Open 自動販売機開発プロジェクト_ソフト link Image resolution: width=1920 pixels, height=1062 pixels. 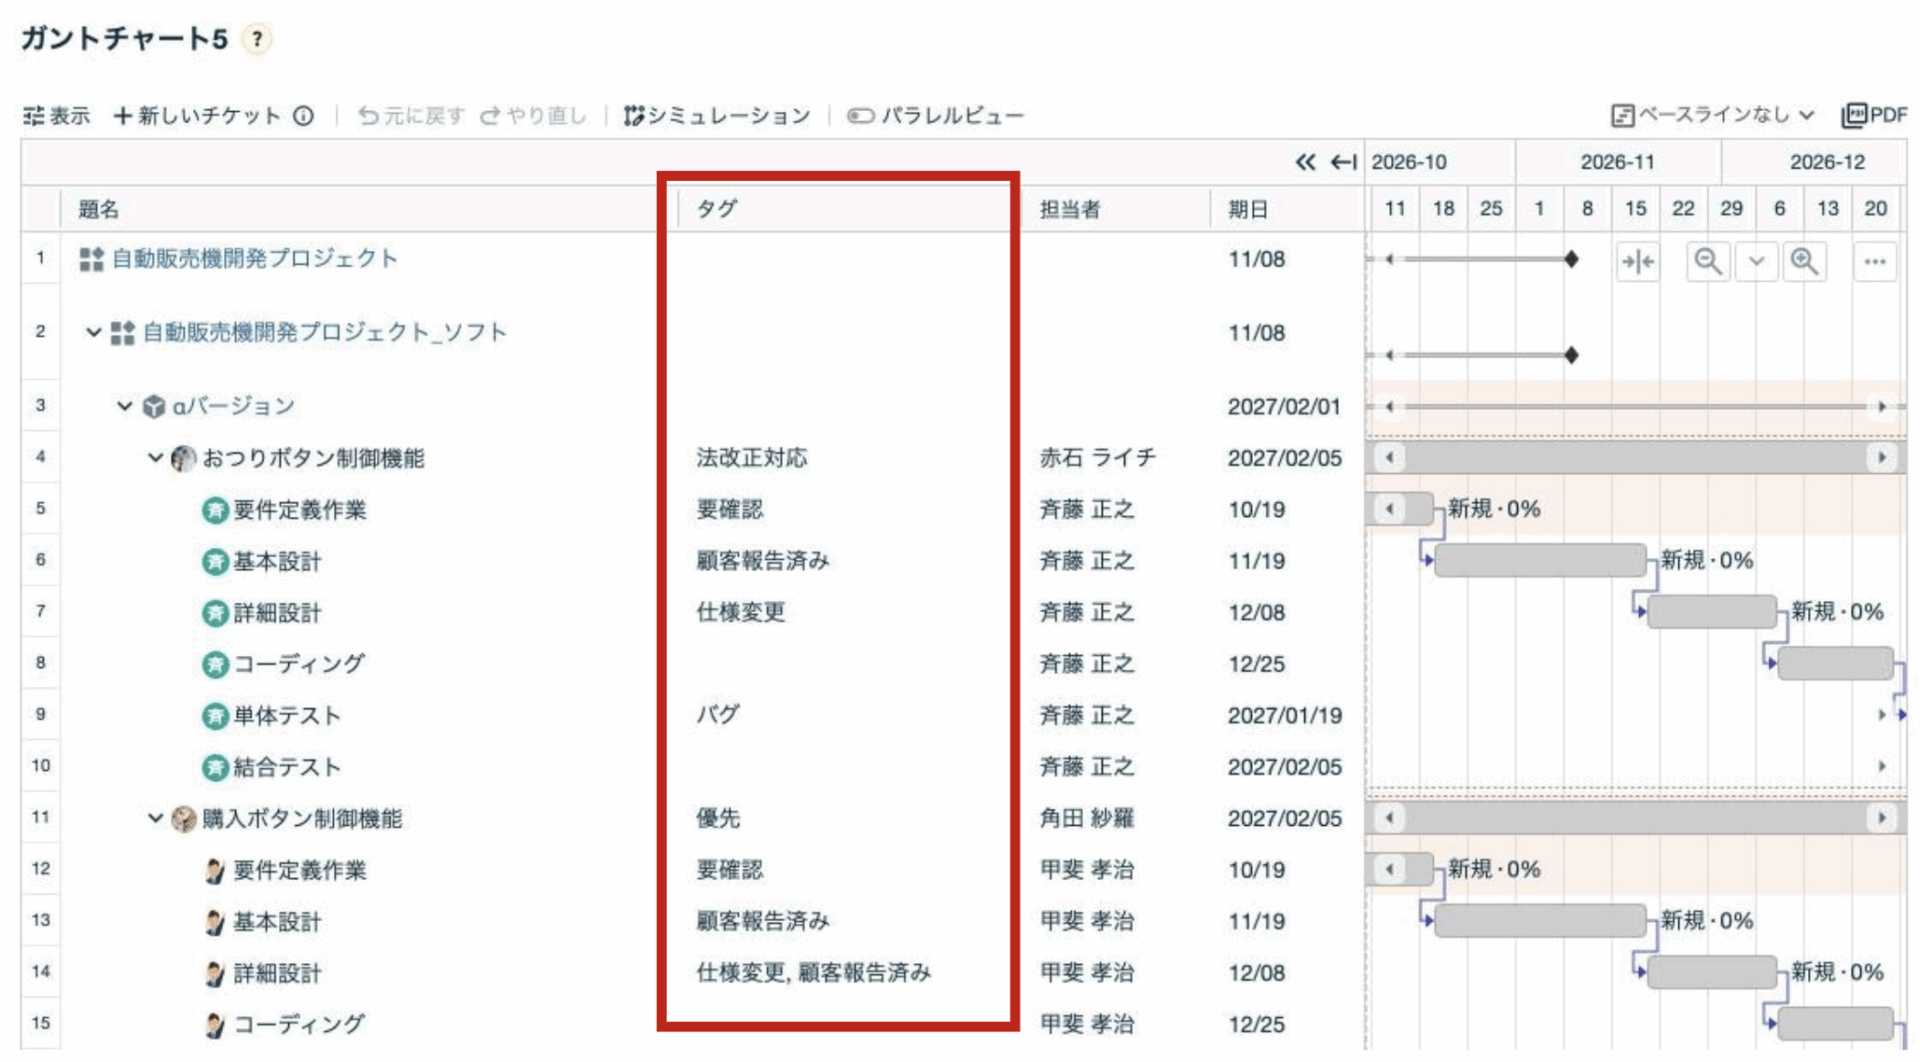324,332
